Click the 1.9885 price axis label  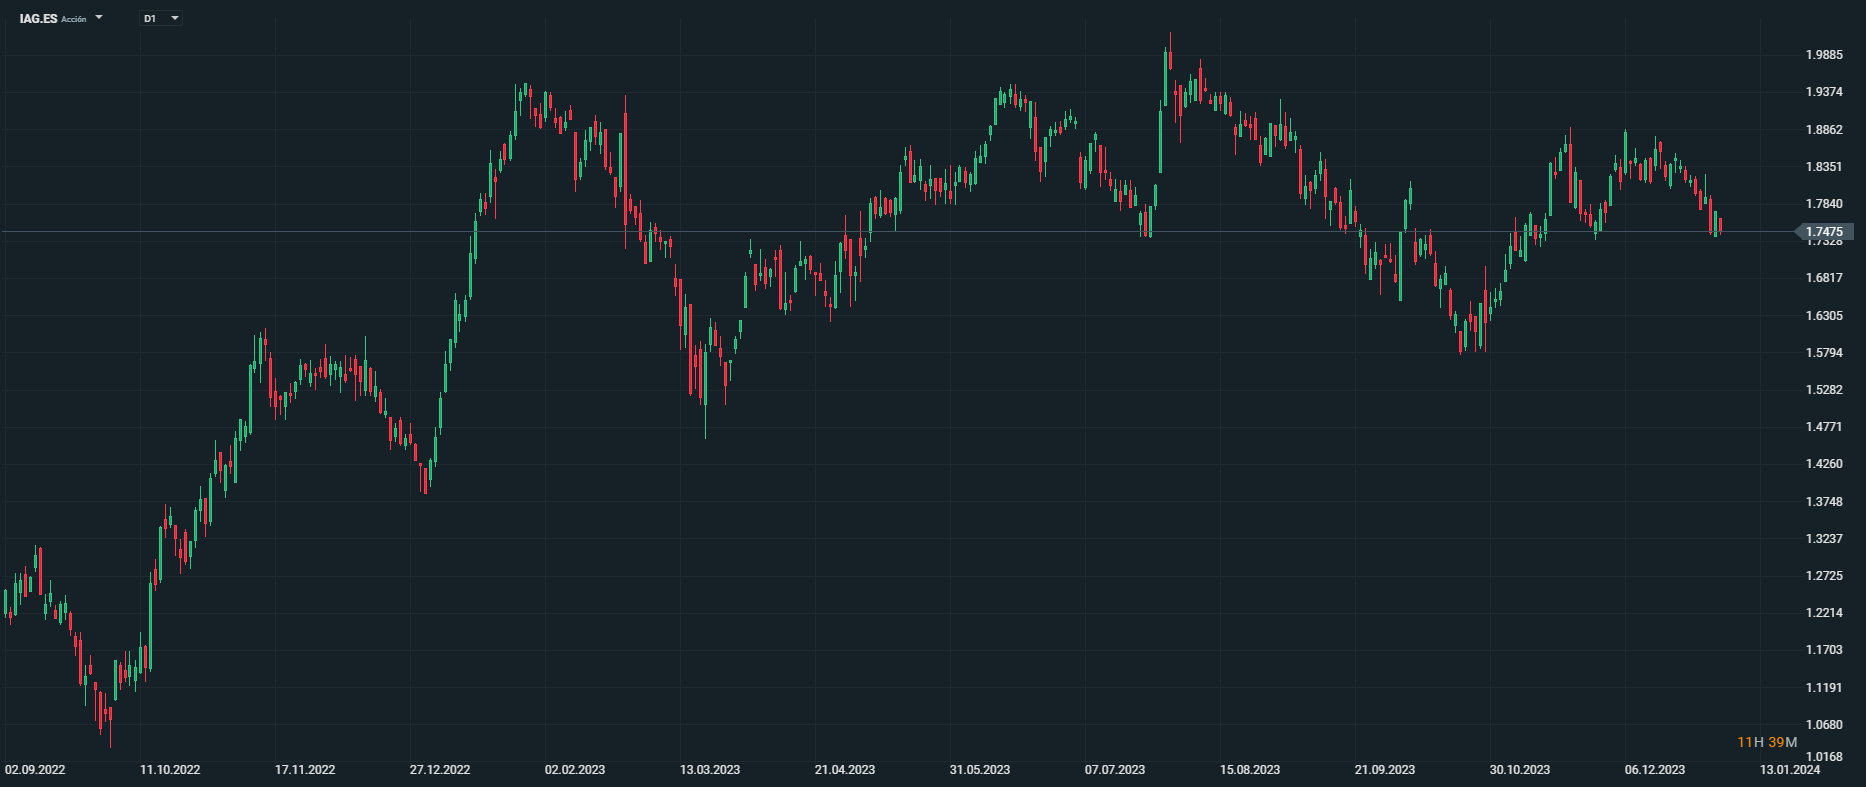1824,55
